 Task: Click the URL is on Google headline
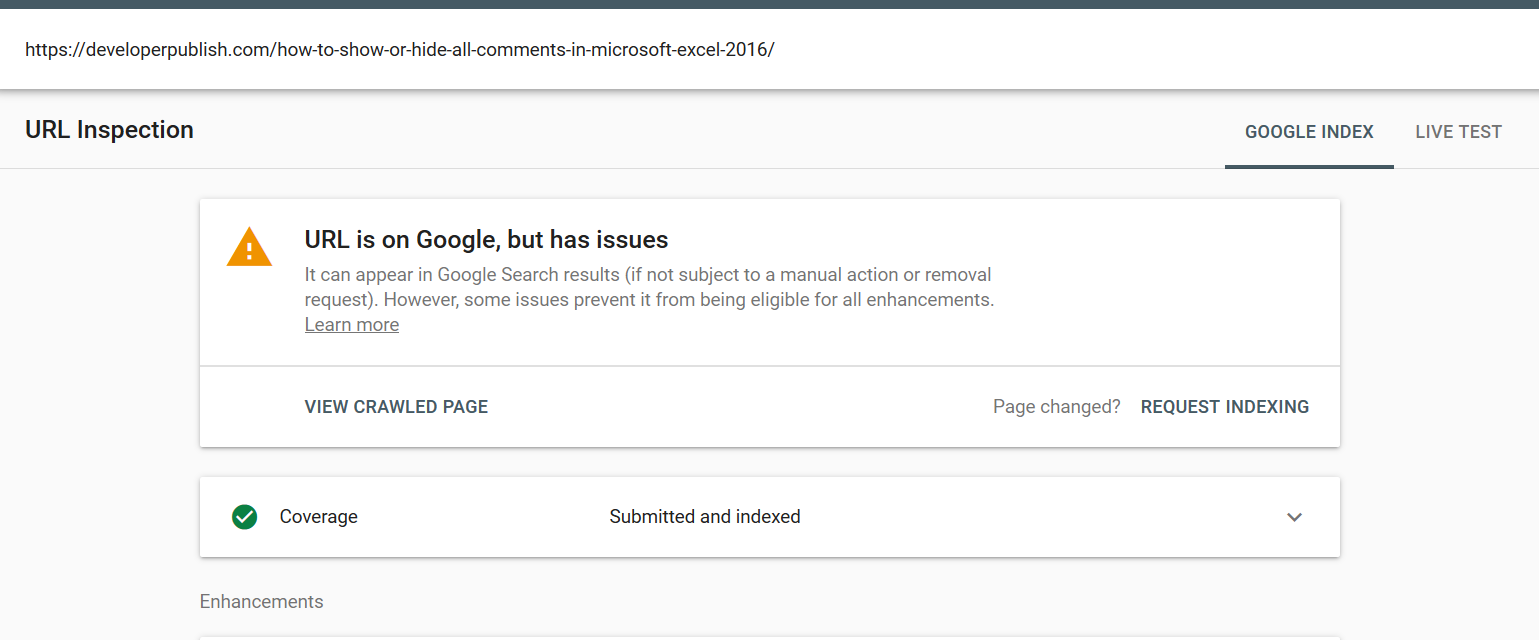pyautogui.click(x=486, y=239)
